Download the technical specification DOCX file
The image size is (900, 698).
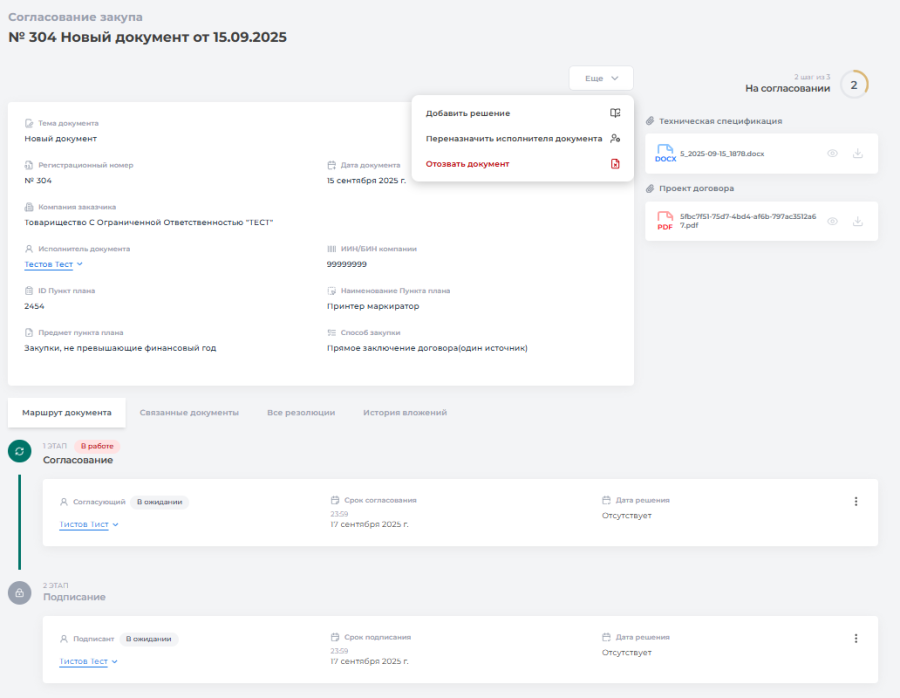pos(857,154)
